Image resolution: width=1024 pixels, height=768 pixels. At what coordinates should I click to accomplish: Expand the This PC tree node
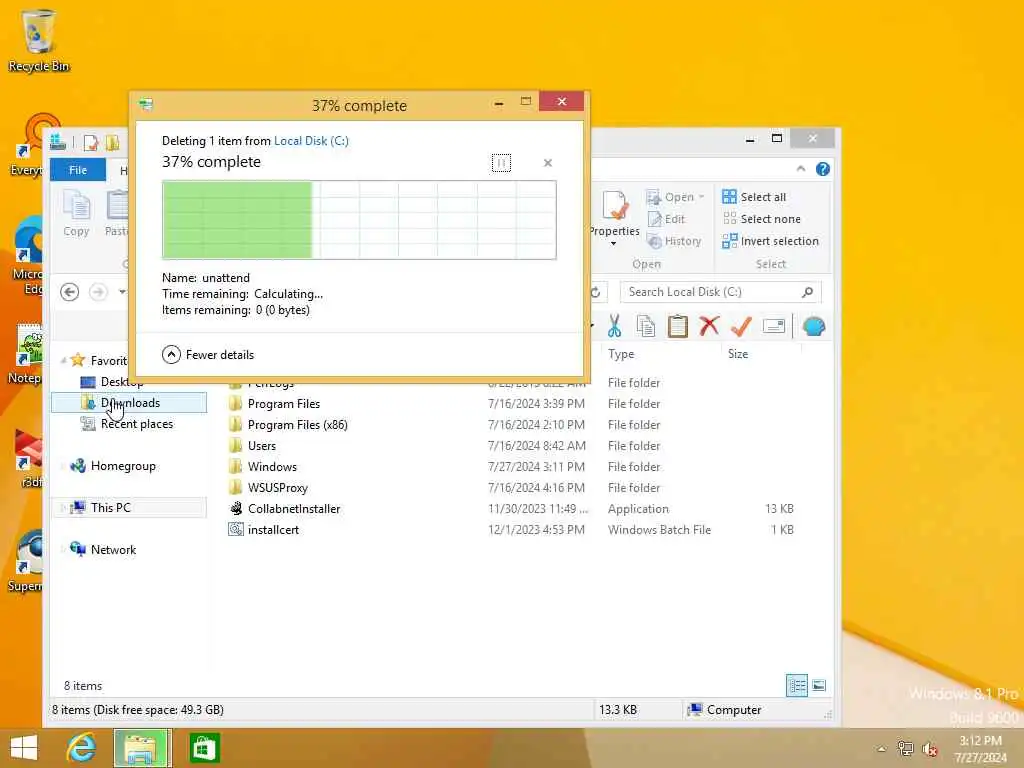[63, 507]
